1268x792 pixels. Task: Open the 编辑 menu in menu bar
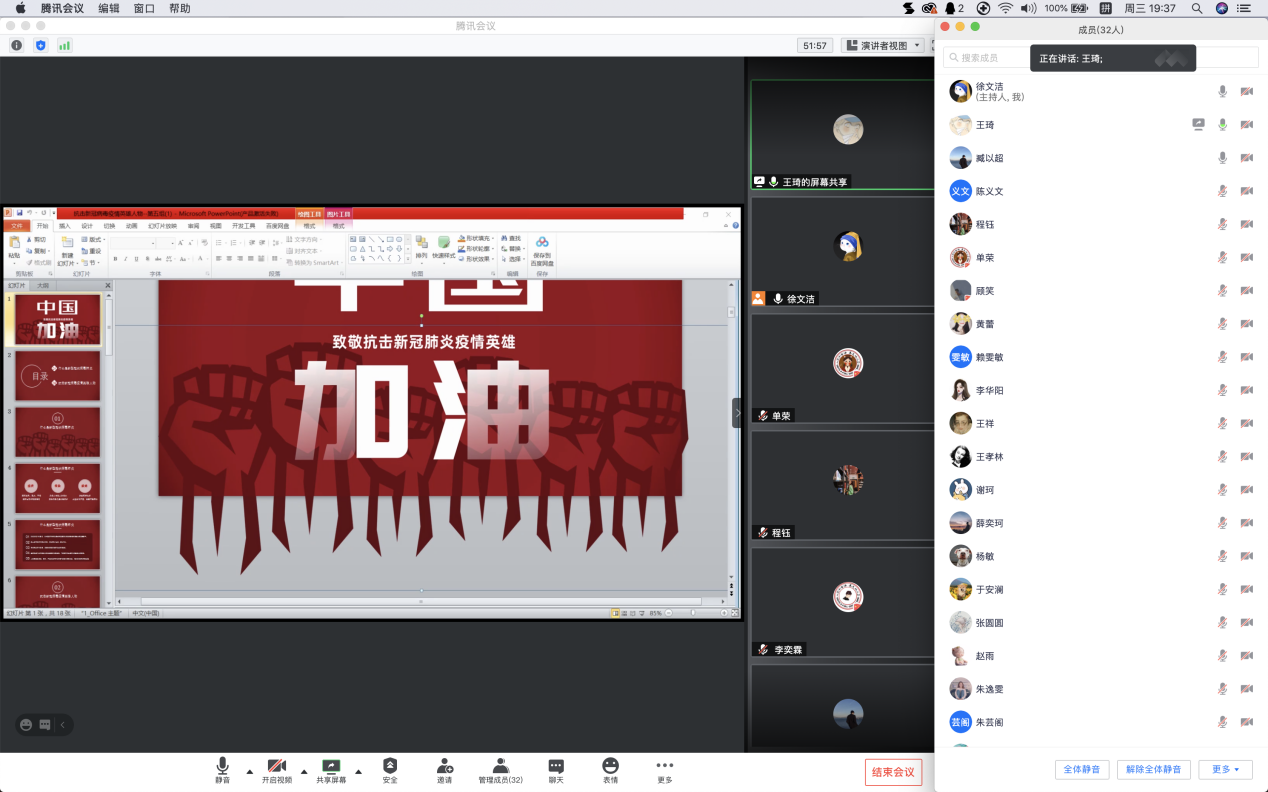[109, 8]
